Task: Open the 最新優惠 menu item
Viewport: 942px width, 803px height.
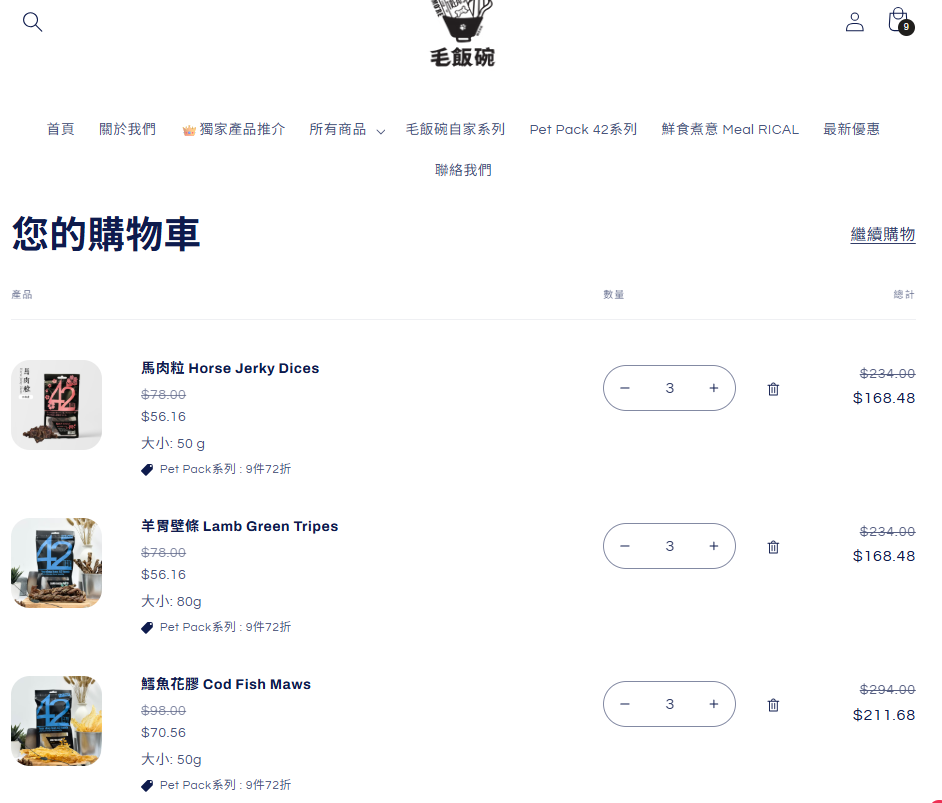Action: coord(851,130)
